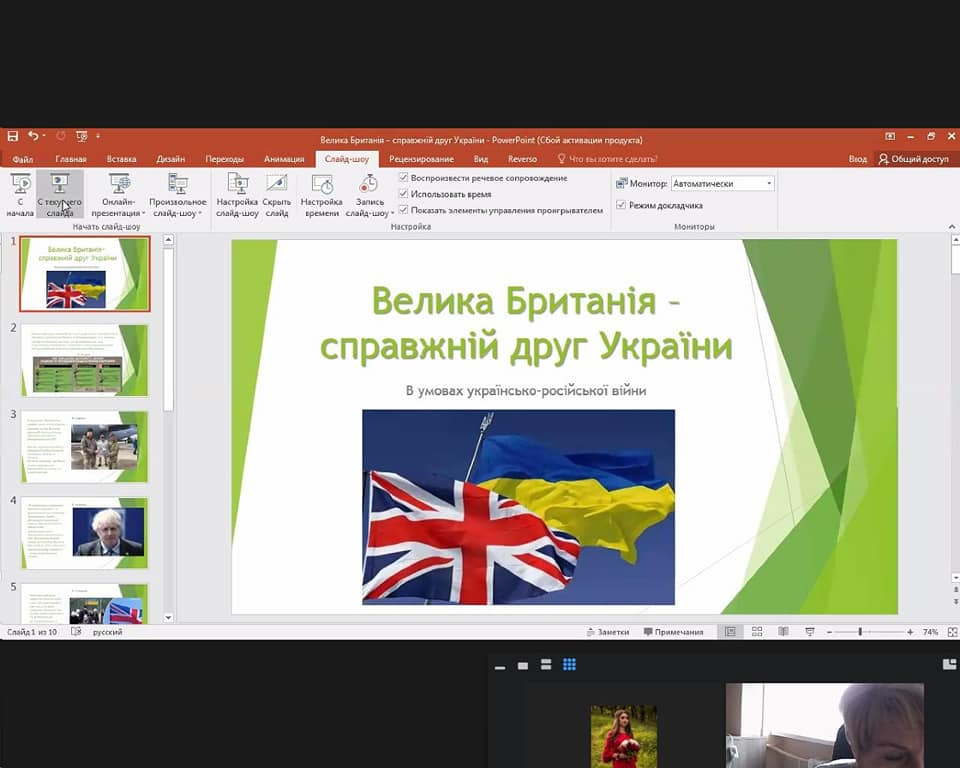This screenshot has width=960, height=768.
Task: Uncheck Использовать время checkbox
Action: (403, 194)
